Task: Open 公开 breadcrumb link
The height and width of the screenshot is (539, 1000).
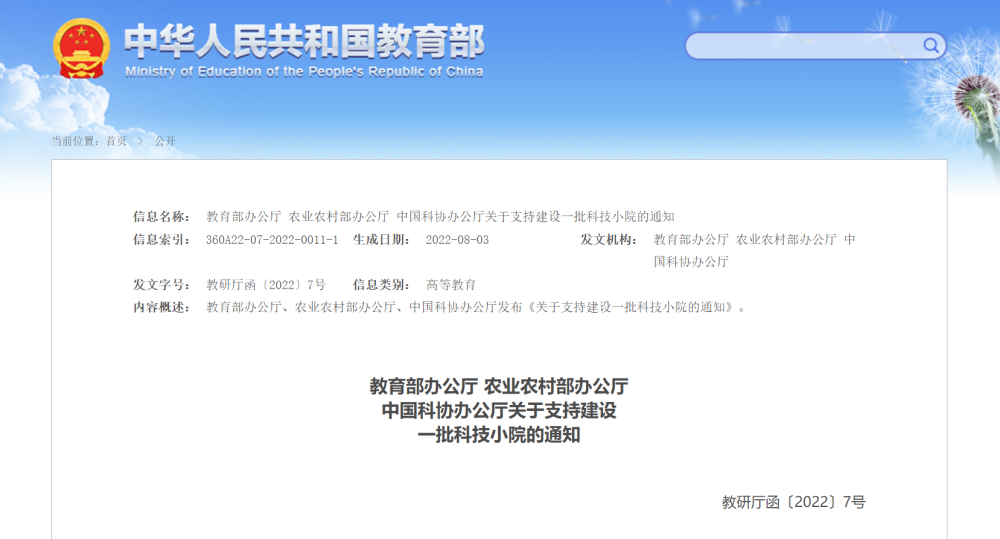Action: pyautogui.click(x=165, y=141)
